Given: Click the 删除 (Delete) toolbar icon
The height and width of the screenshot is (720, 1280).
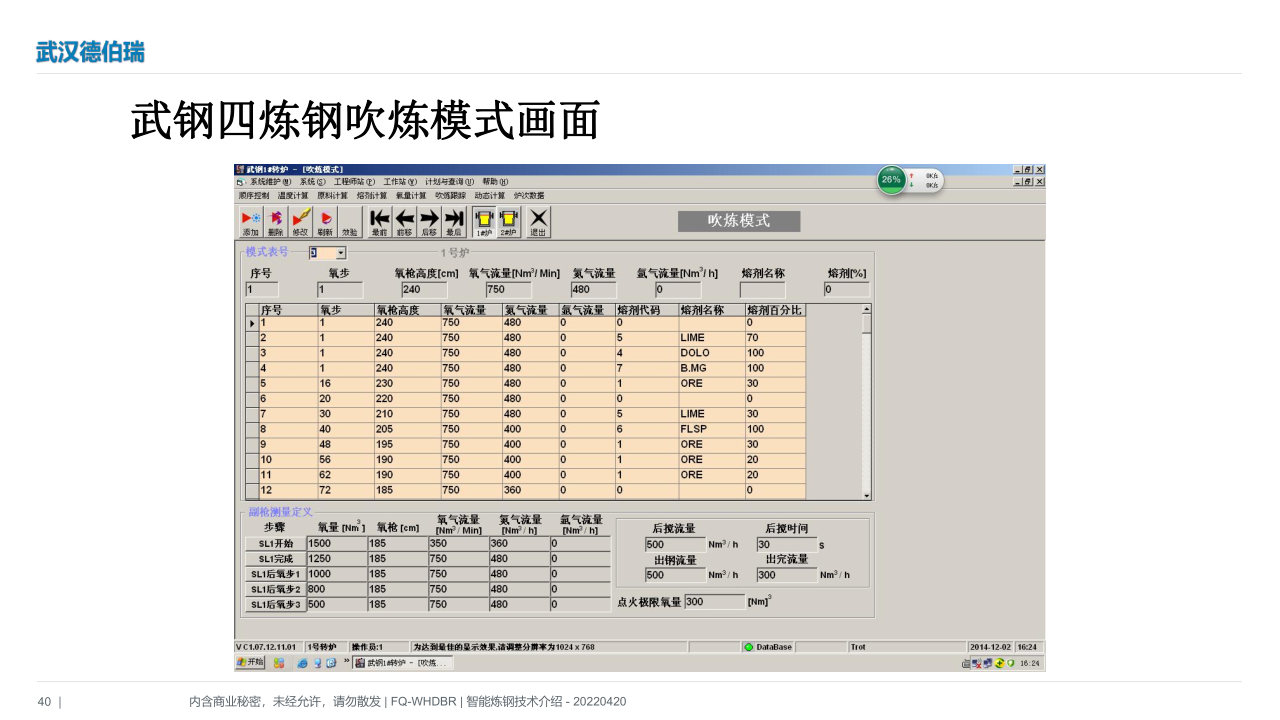Looking at the screenshot, I should 275,222.
